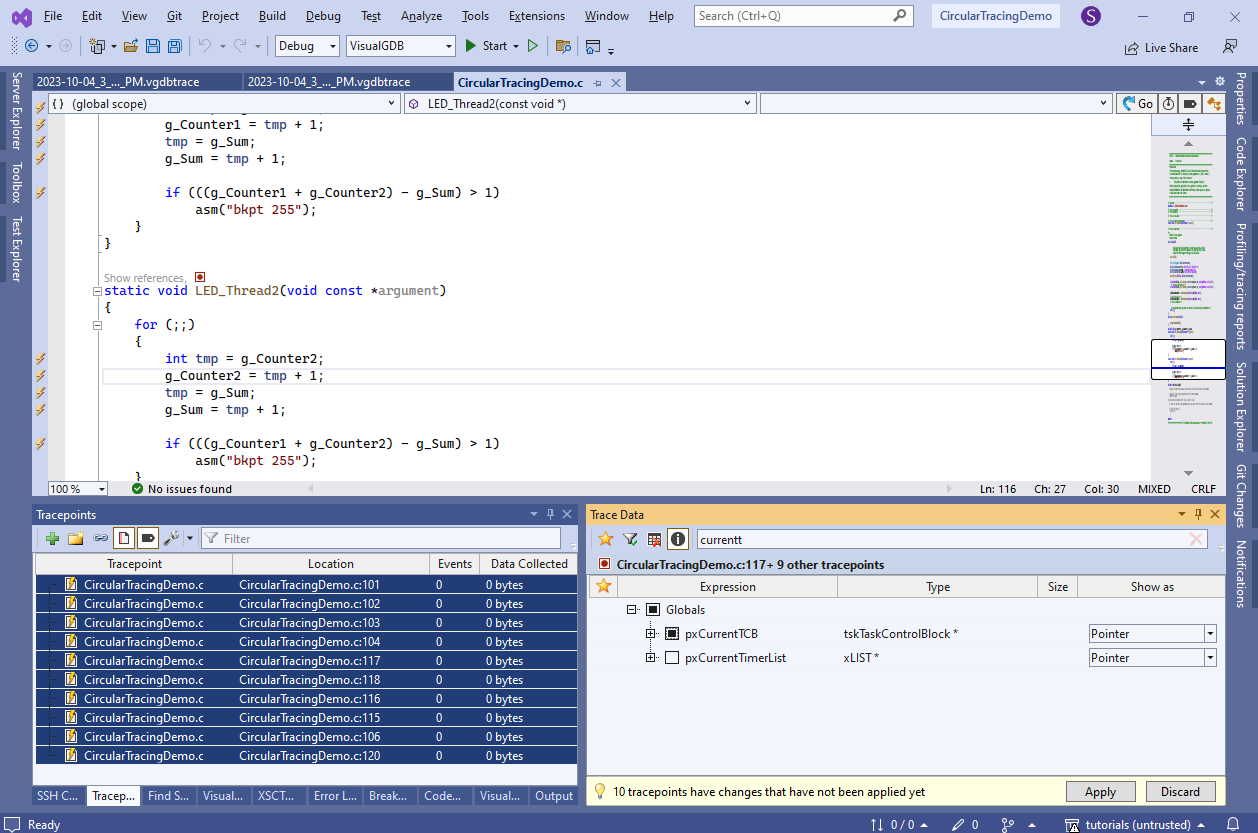Click the table view icon in the Trace Data toolbar
1258x833 pixels.
click(x=654, y=539)
